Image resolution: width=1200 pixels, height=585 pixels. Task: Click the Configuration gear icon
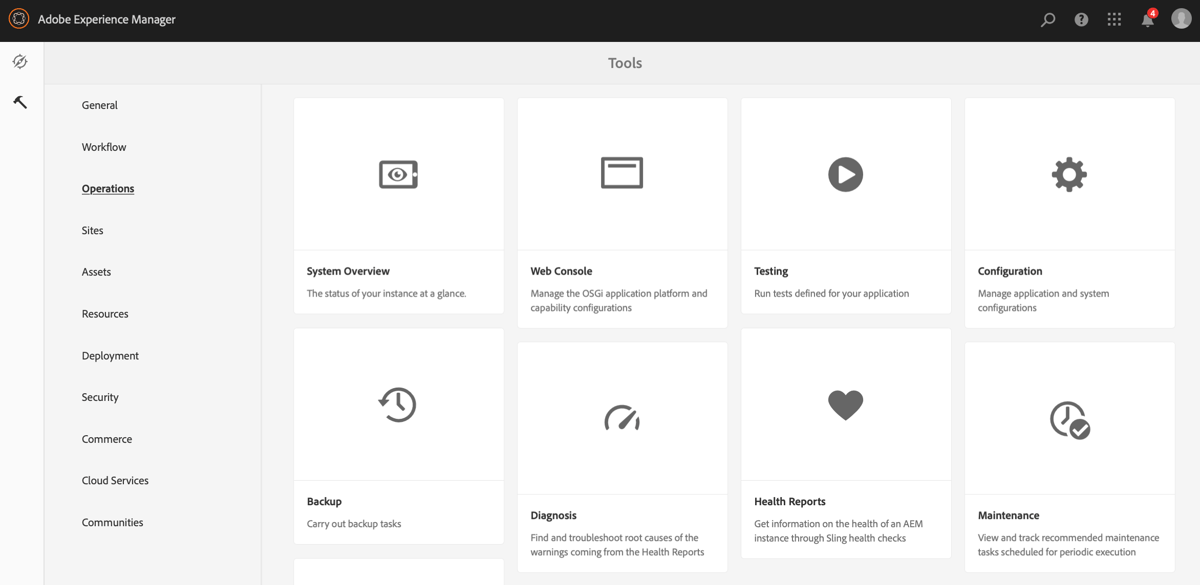coord(1069,173)
